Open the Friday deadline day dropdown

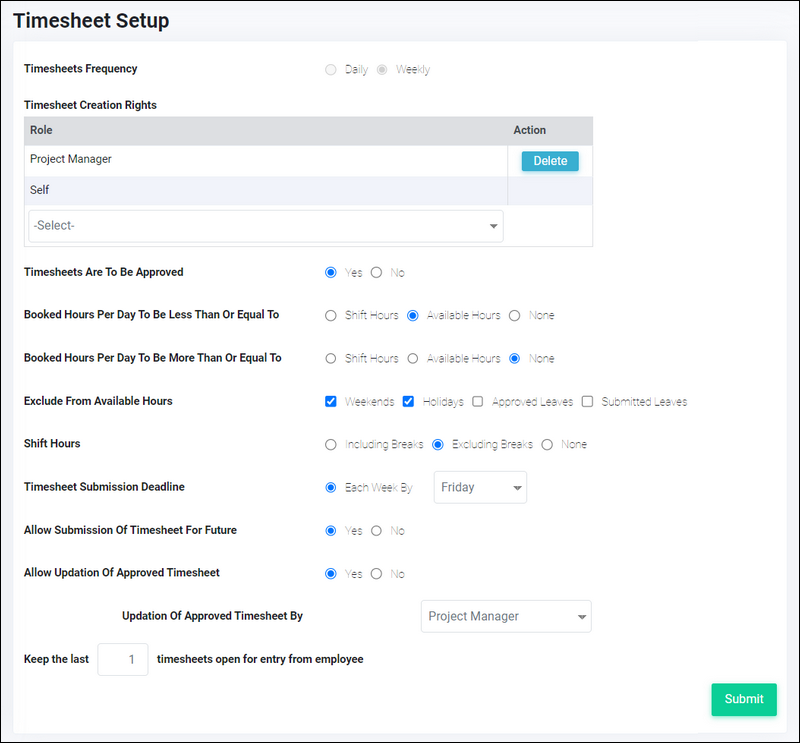(x=480, y=487)
